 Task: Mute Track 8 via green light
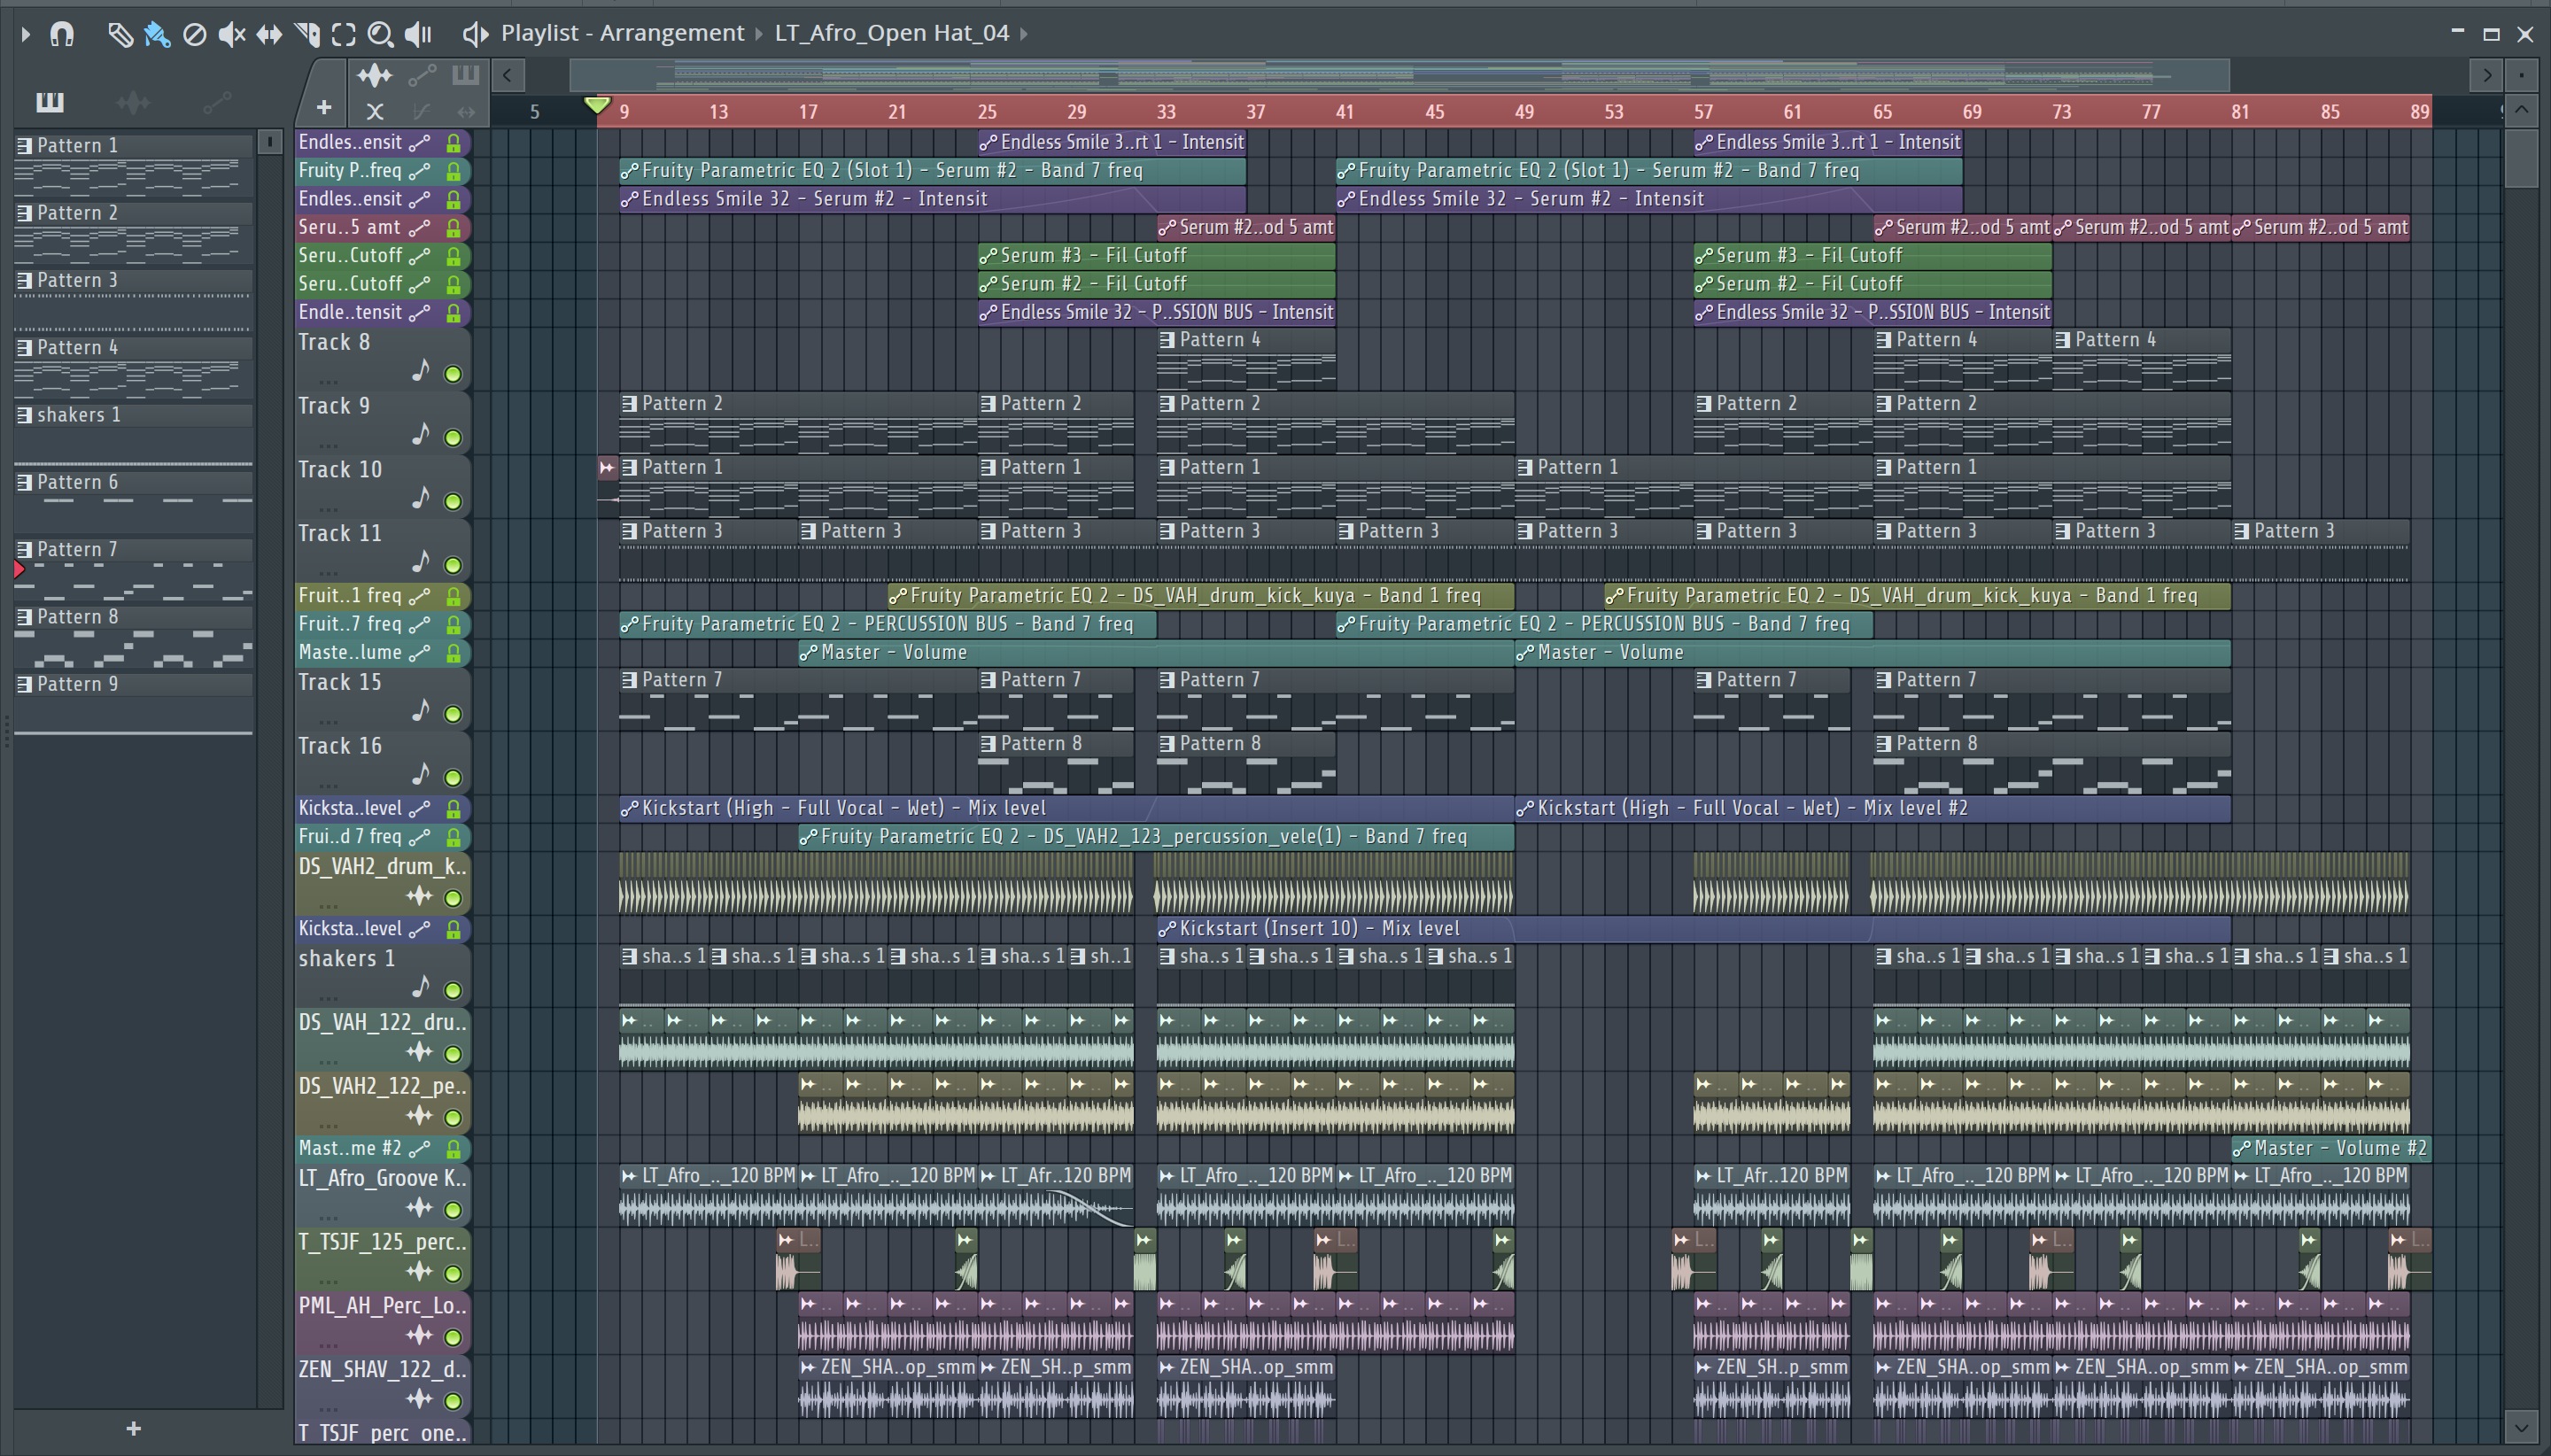click(x=453, y=374)
